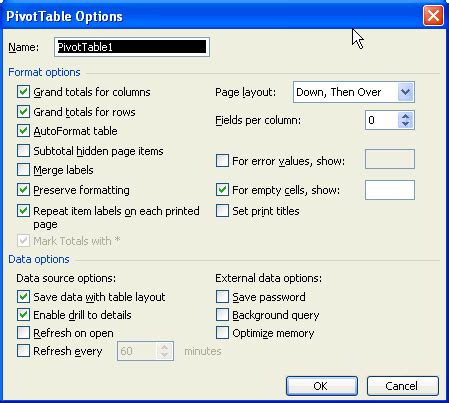Toggle AutoFormat table checkbox
This screenshot has width=449, height=403.
tap(23, 131)
